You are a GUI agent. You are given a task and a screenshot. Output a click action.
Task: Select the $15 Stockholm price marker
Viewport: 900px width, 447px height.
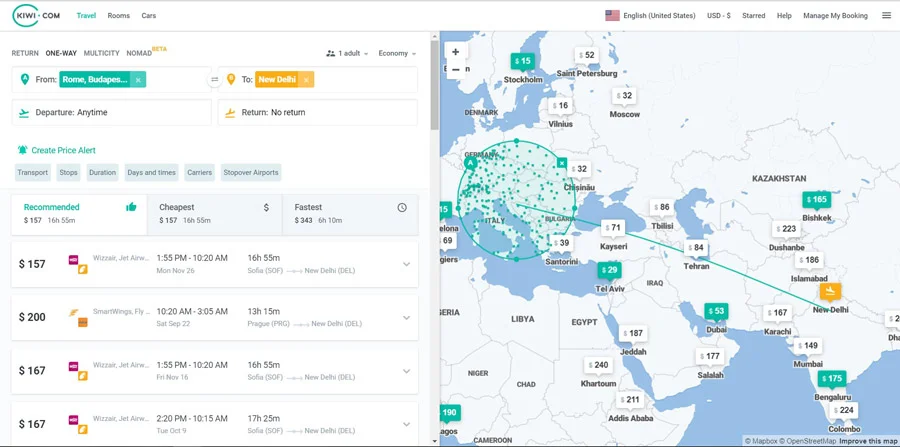pyautogui.click(x=523, y=61)
